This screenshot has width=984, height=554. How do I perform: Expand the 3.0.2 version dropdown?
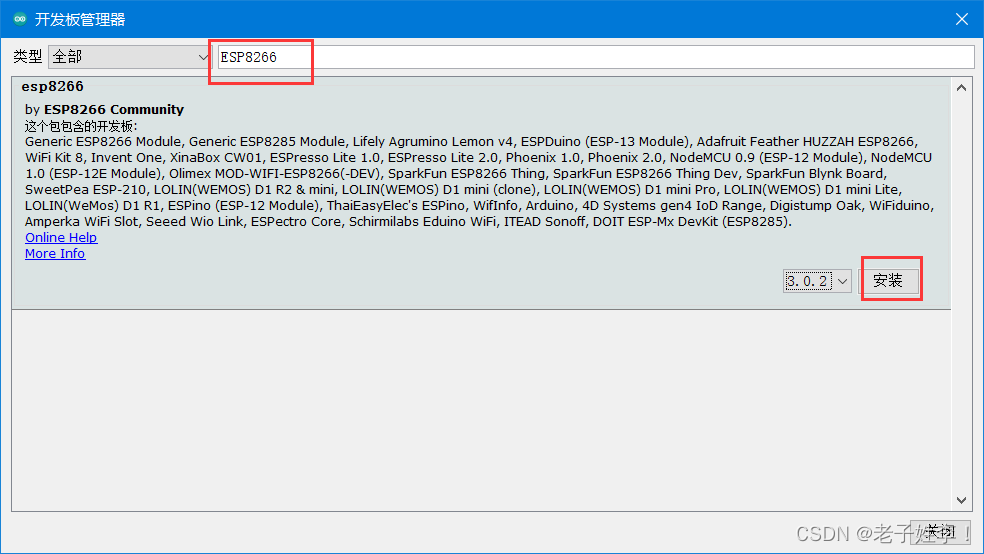pyautogui.click(x=817, y=281)
